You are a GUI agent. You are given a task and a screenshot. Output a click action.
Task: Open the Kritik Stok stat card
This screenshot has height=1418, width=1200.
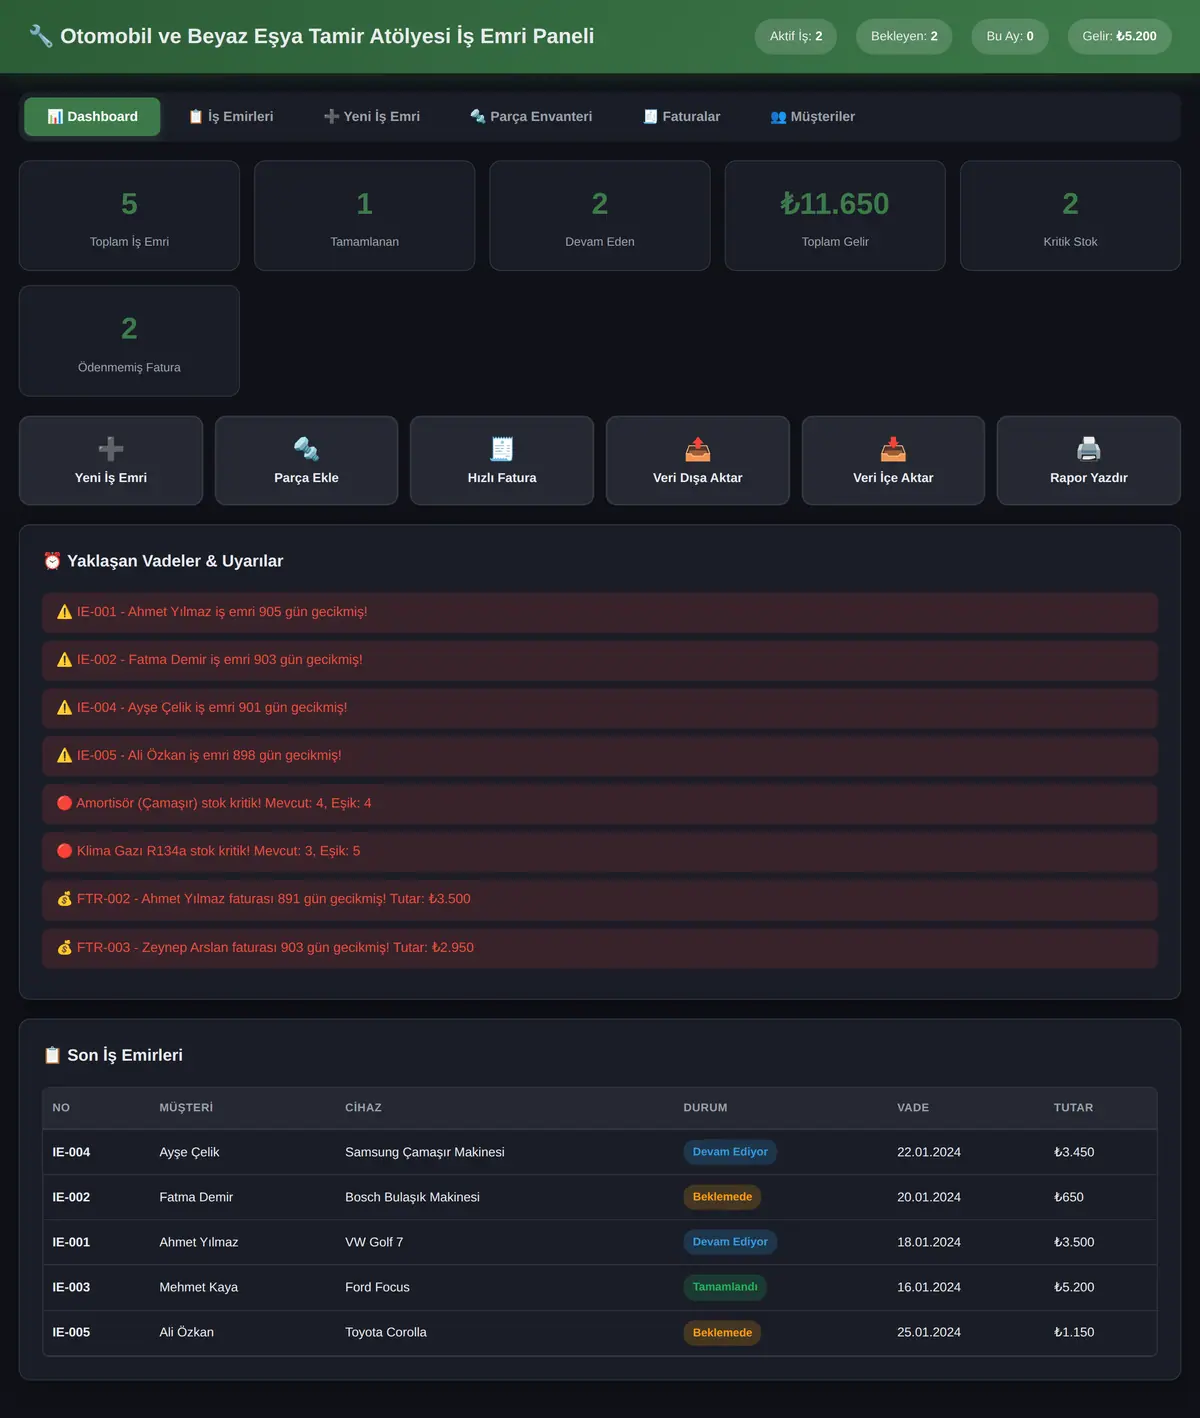click(x=1070, y=216)
